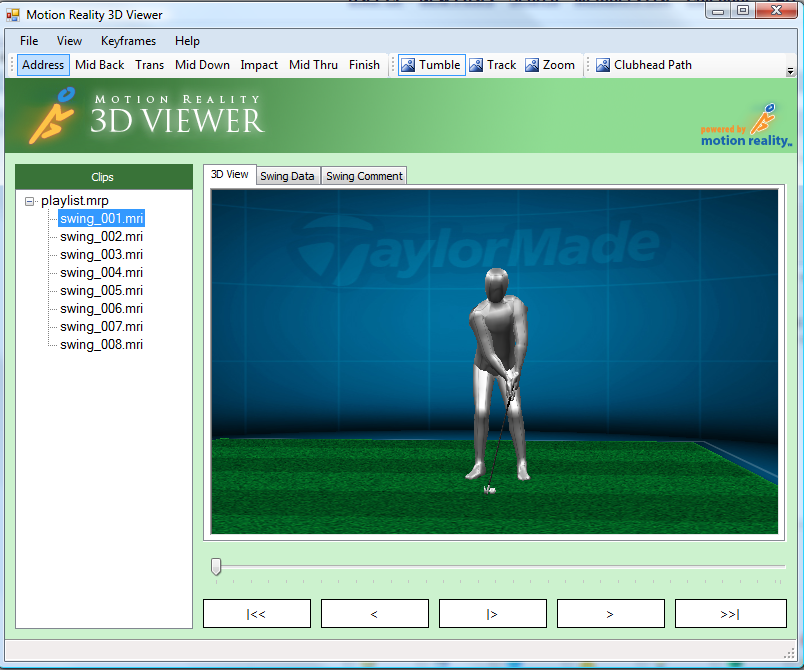Select swing_008.mri clip

[x=102, y=344]
